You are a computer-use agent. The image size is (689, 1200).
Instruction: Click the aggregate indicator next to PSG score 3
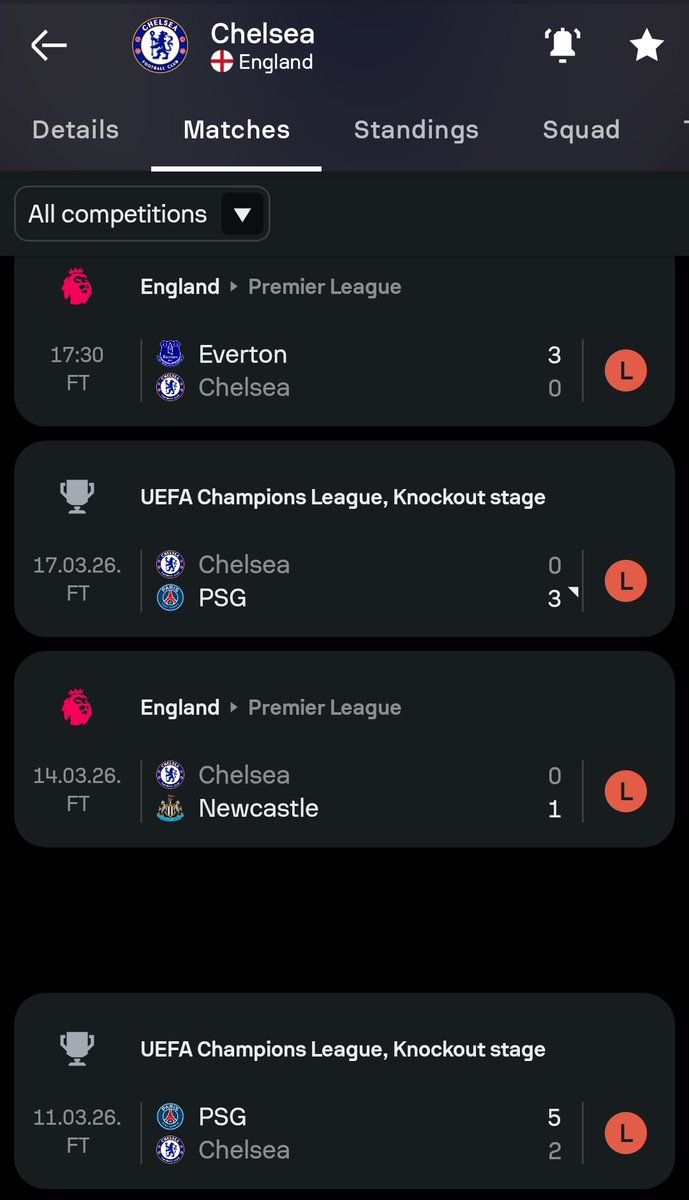tap(573, 594)
